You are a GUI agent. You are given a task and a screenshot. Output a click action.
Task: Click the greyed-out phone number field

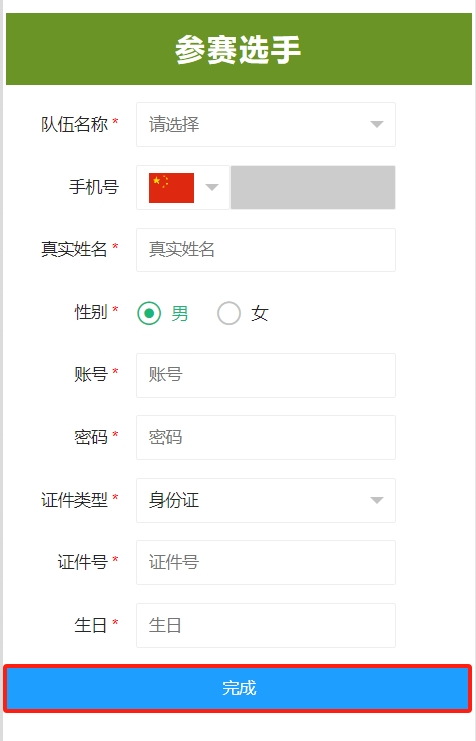[x=313, y=187]
